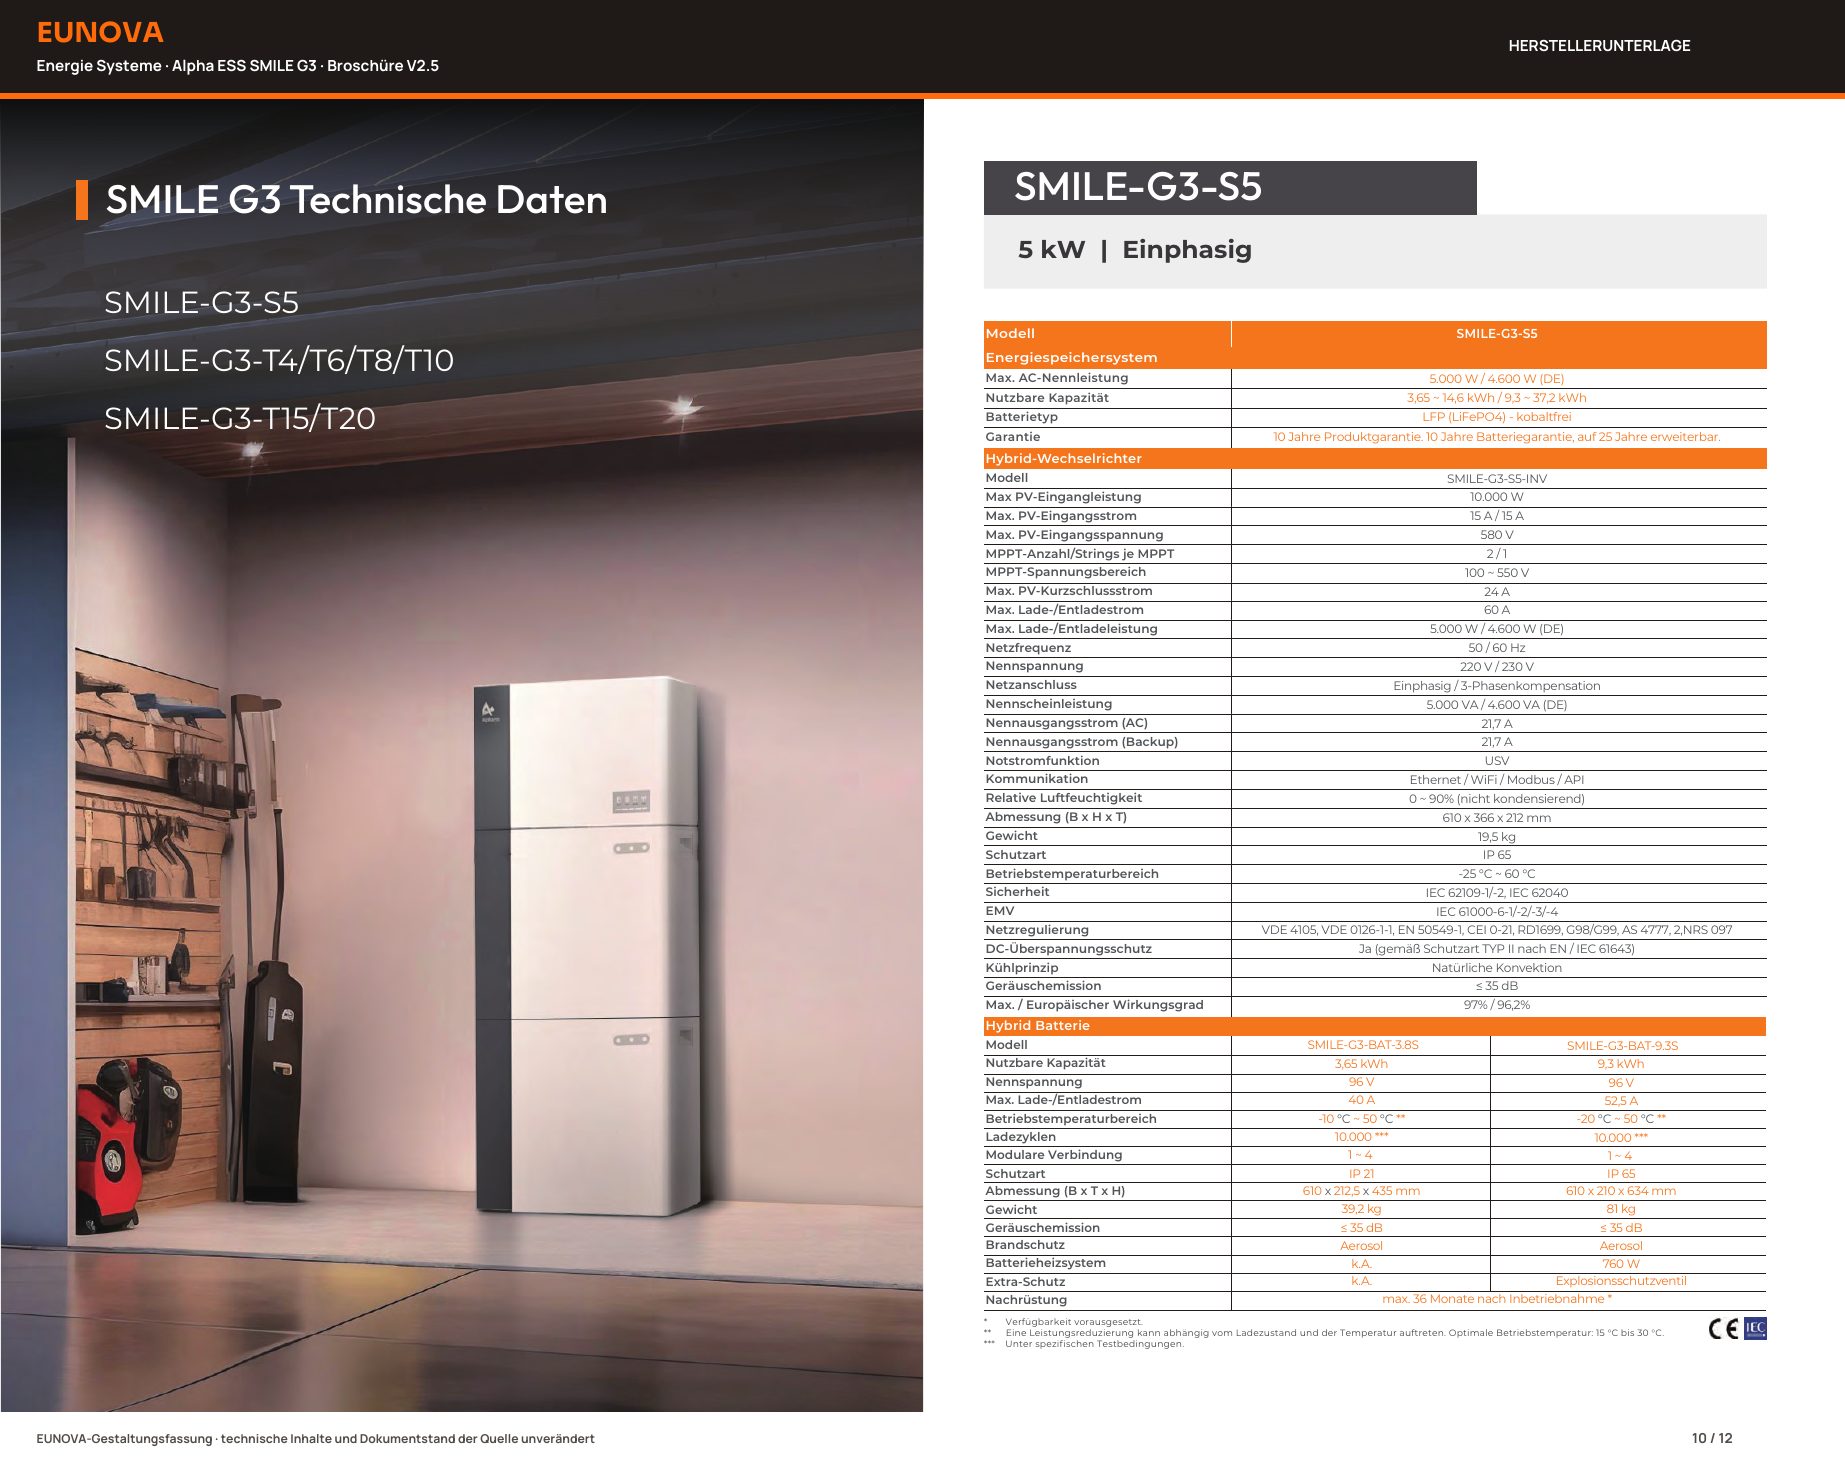Click the blue IEC certification logo
Screen dimensions: 1845x1465
tap(1755, 1329)
